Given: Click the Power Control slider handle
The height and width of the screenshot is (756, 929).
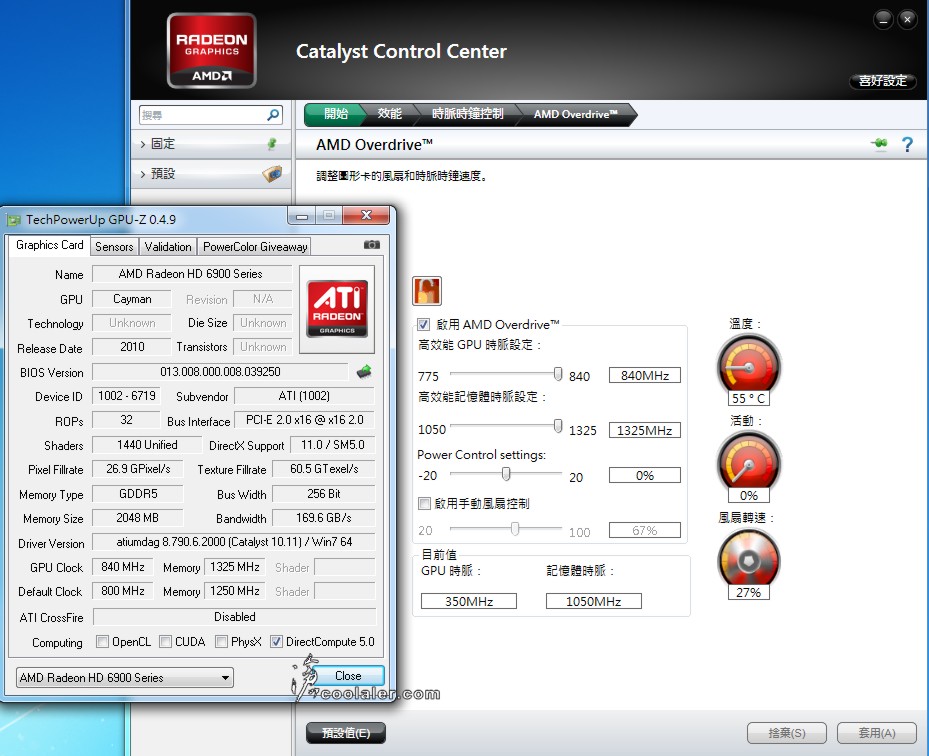Looking at the screenshot, I should click(x=506, y=473).
